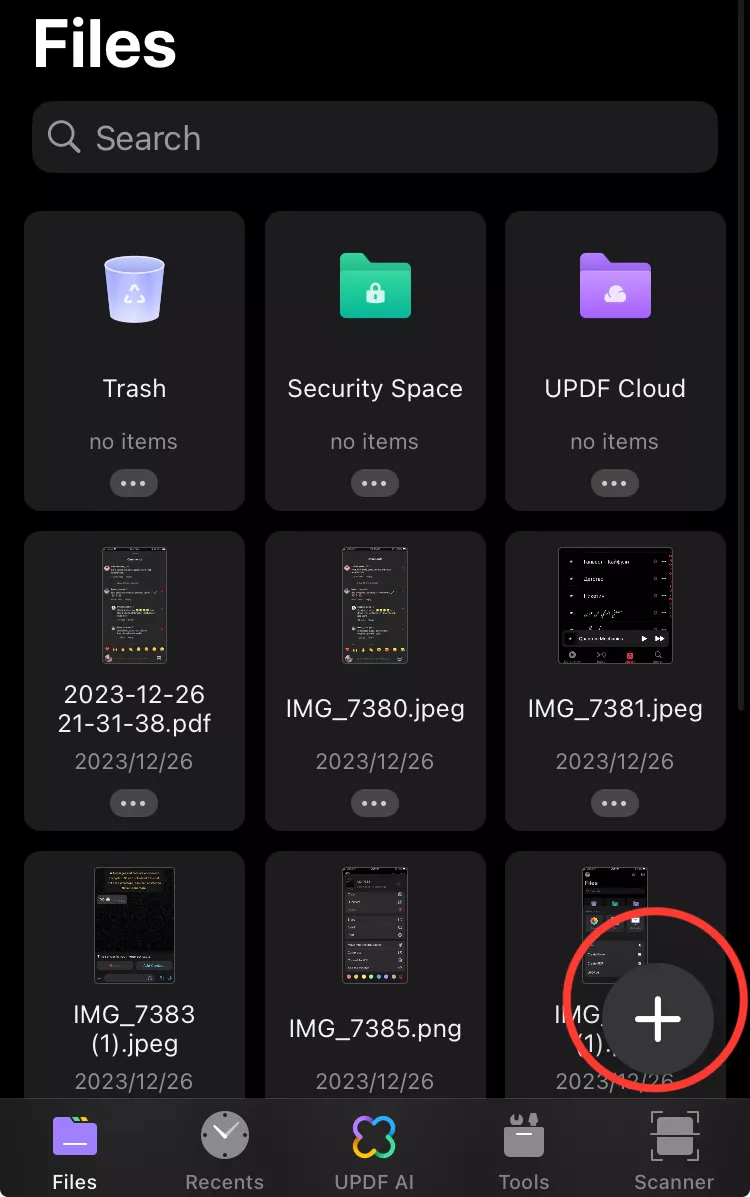Open the IMG_7381.jpeg thumbnail

(x=615, y=605)
